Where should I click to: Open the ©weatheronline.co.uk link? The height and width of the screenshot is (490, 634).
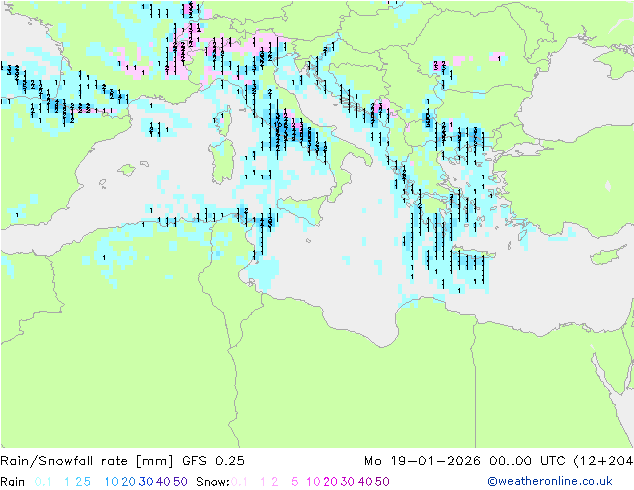pos(549,481)
